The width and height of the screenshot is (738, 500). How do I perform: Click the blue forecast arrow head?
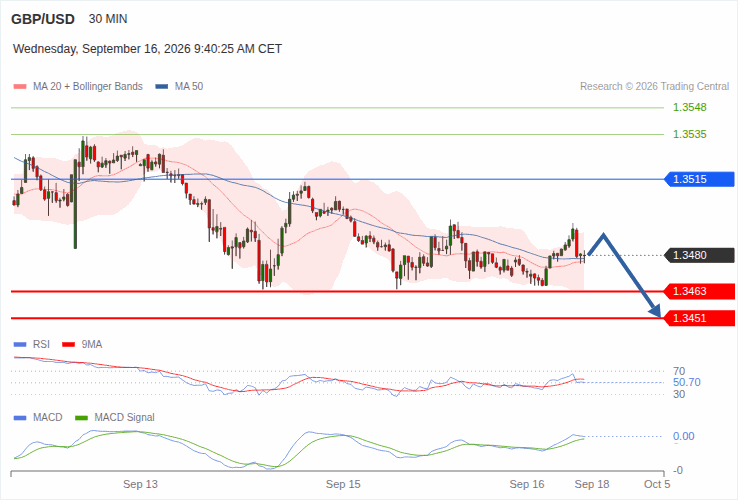[x=655, y=310]
